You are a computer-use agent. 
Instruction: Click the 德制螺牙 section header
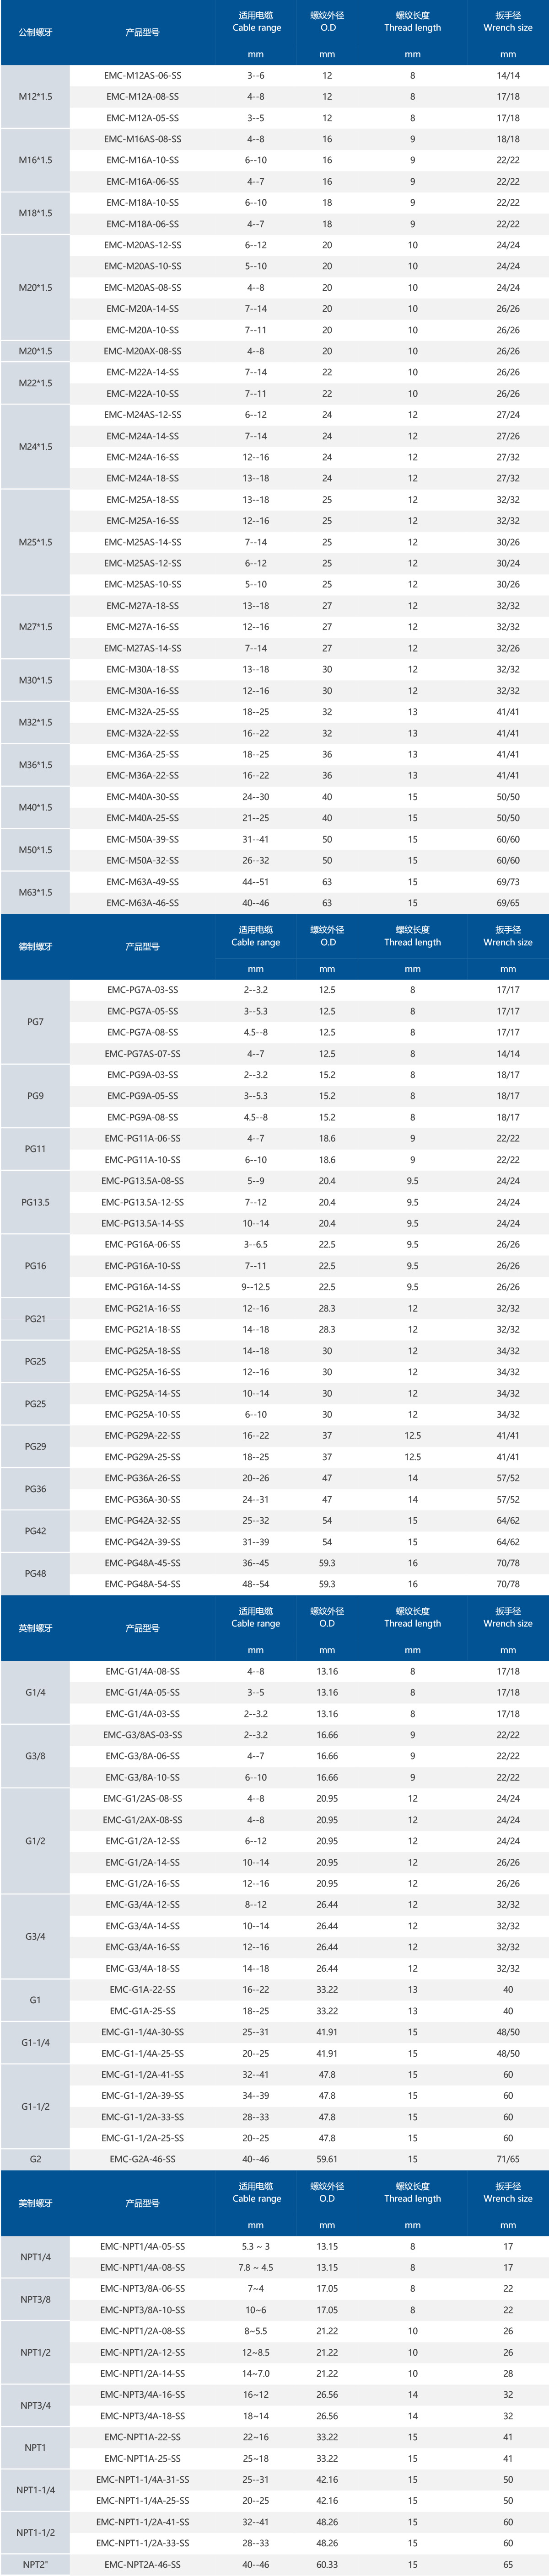(35, 946)
